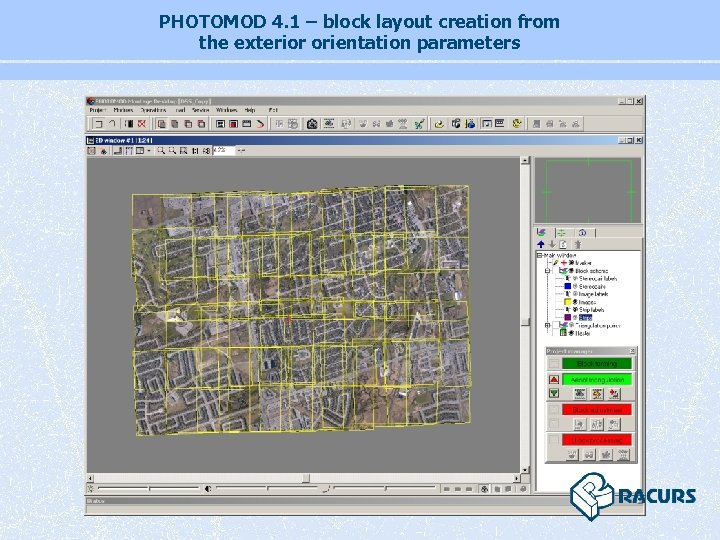Click the horizontal scrollbar thumb below the map

306,478
